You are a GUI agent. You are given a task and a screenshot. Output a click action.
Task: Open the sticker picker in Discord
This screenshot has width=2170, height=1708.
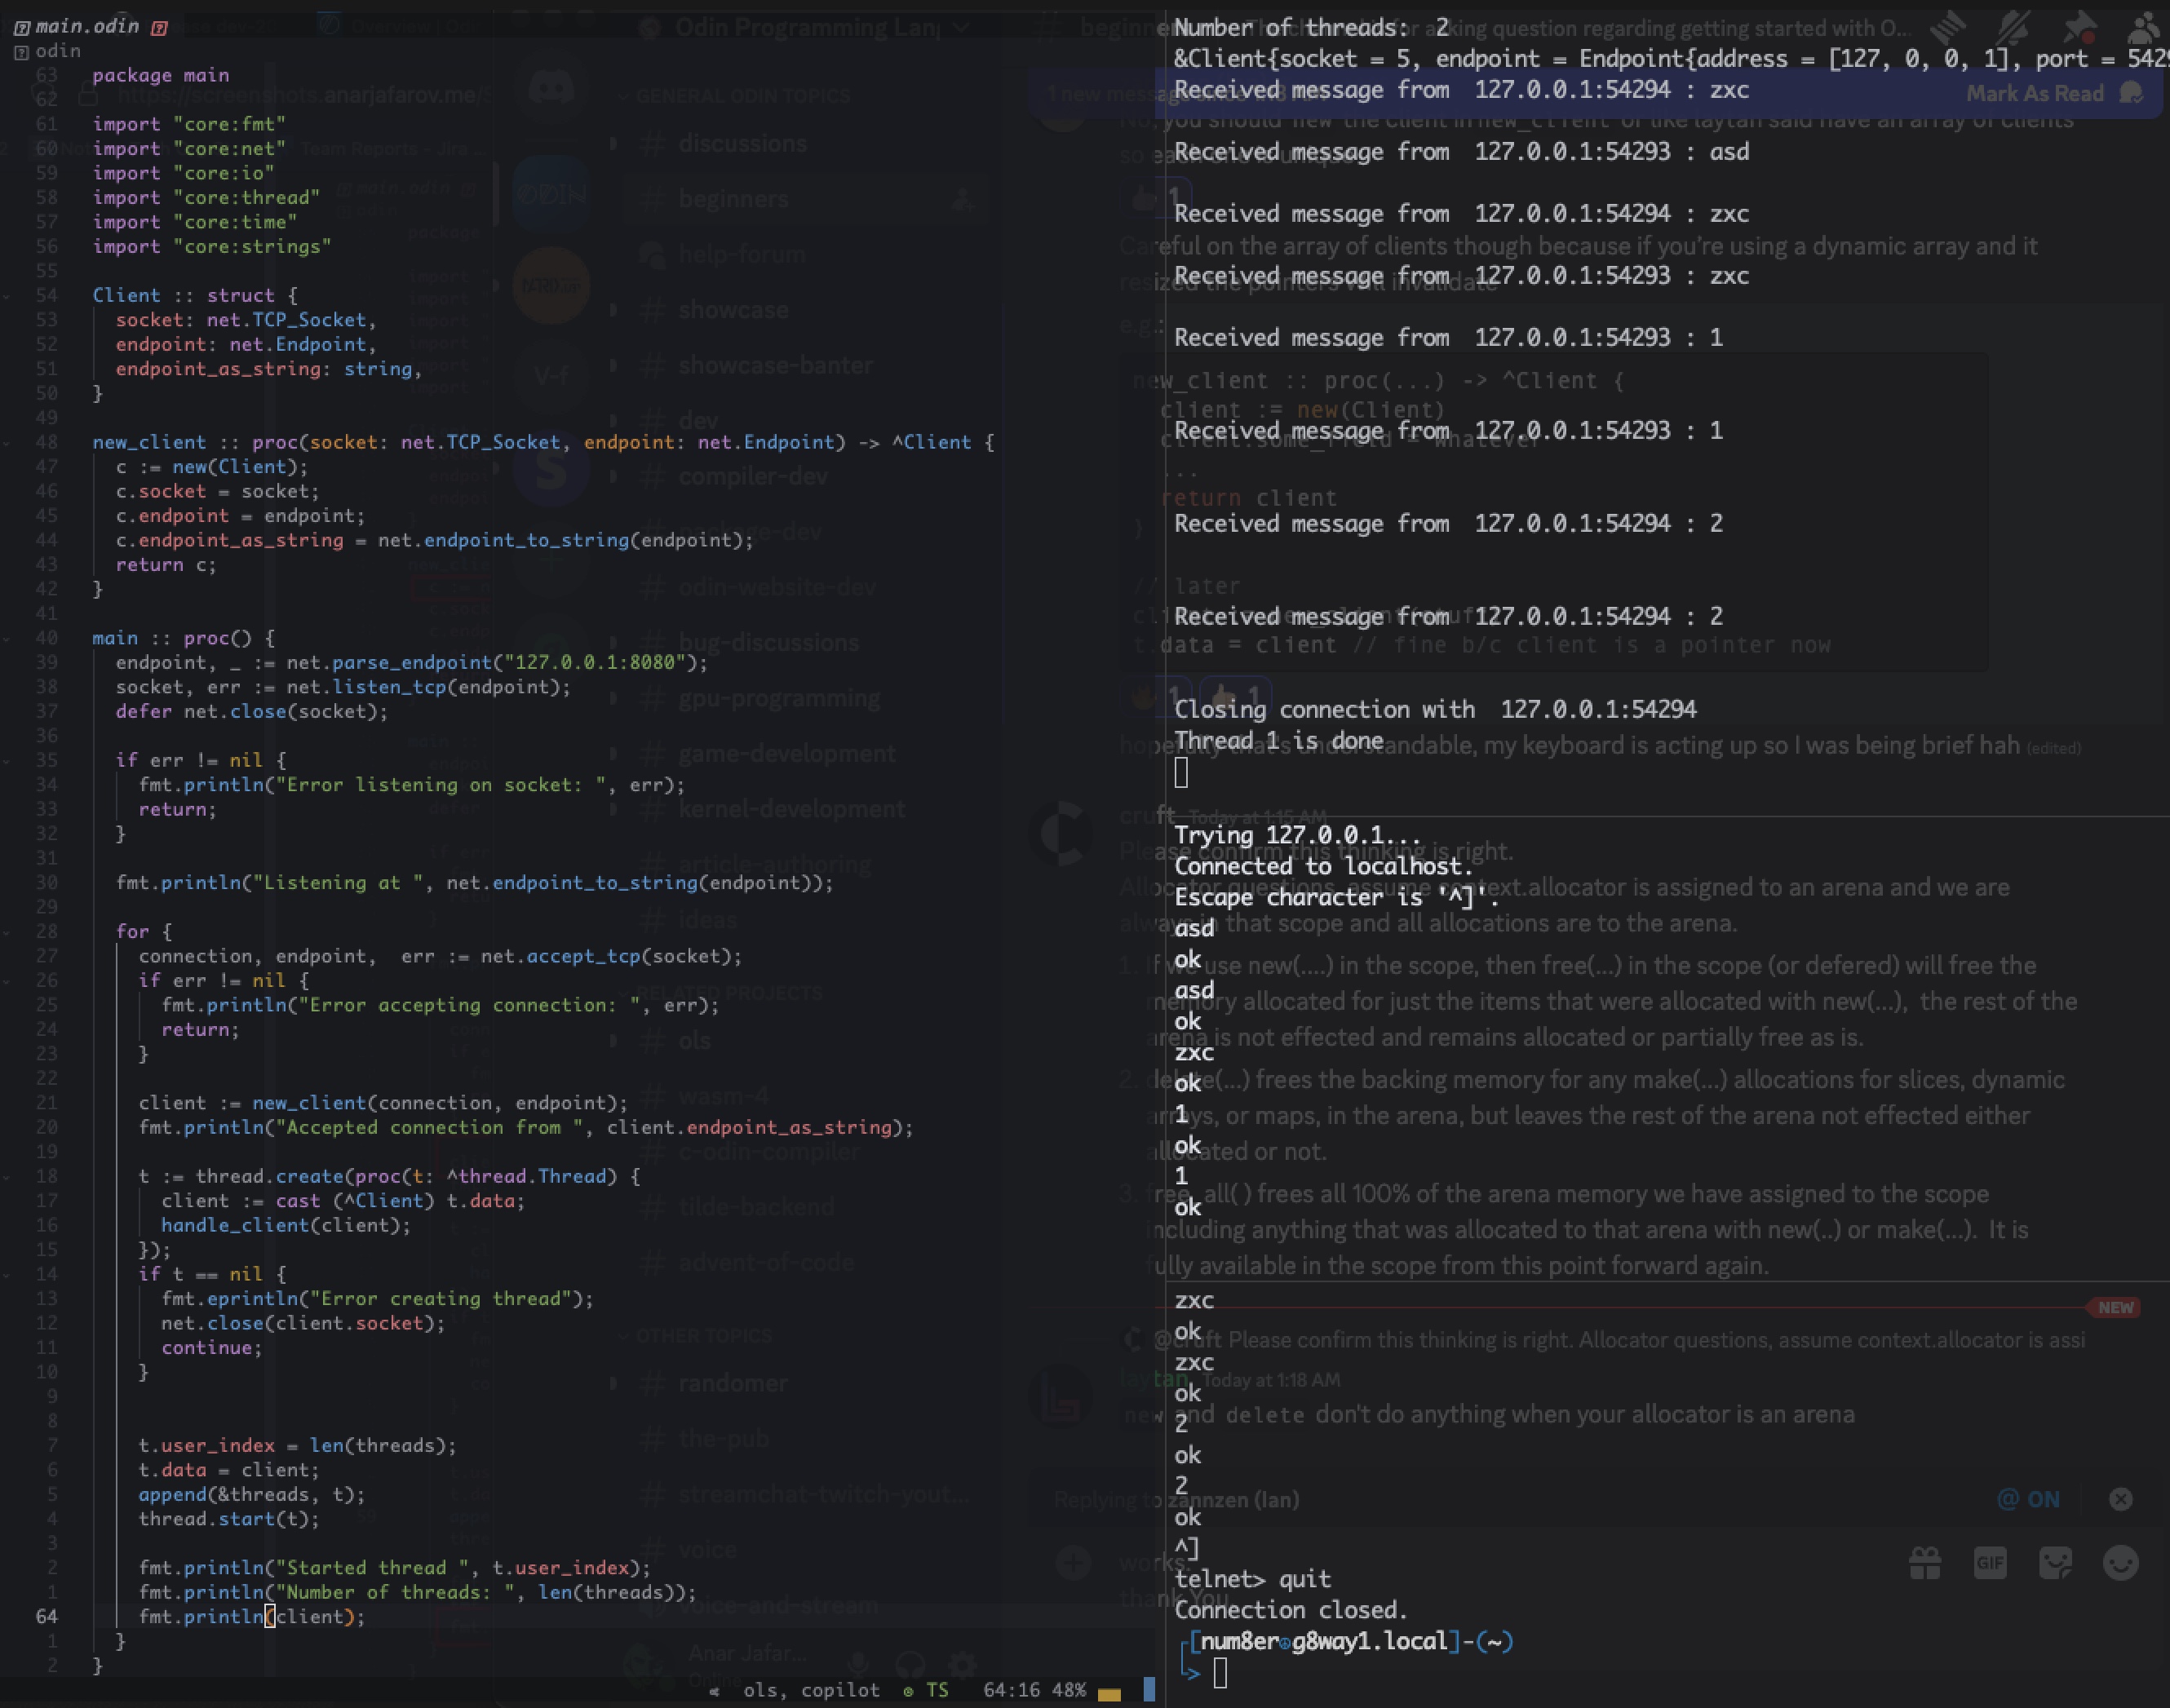point(2055,1563)
